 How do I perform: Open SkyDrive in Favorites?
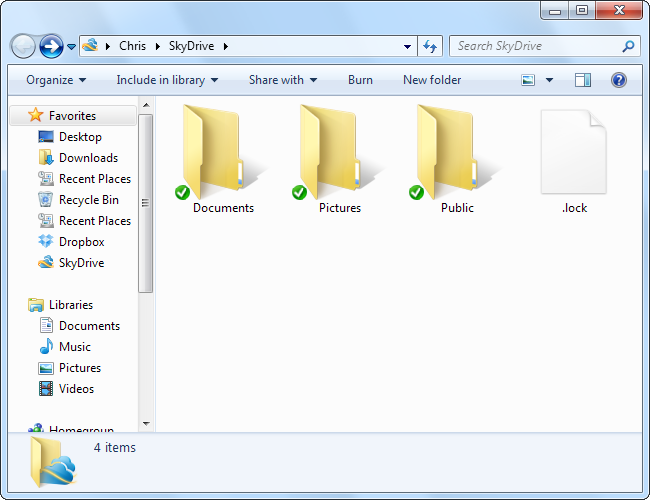(81, 263)
